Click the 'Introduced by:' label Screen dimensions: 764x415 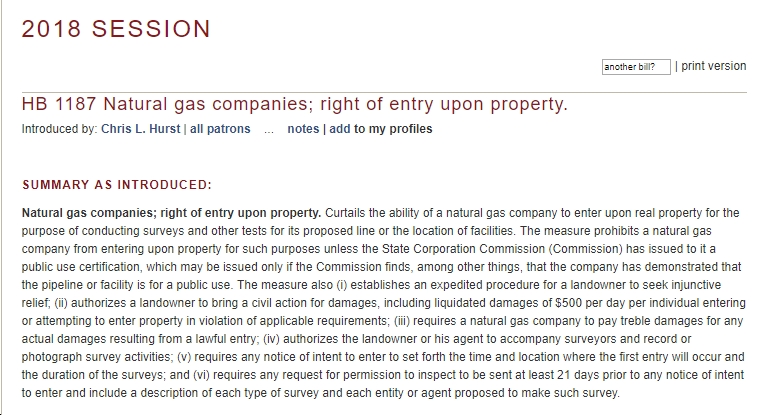[59, 129]
